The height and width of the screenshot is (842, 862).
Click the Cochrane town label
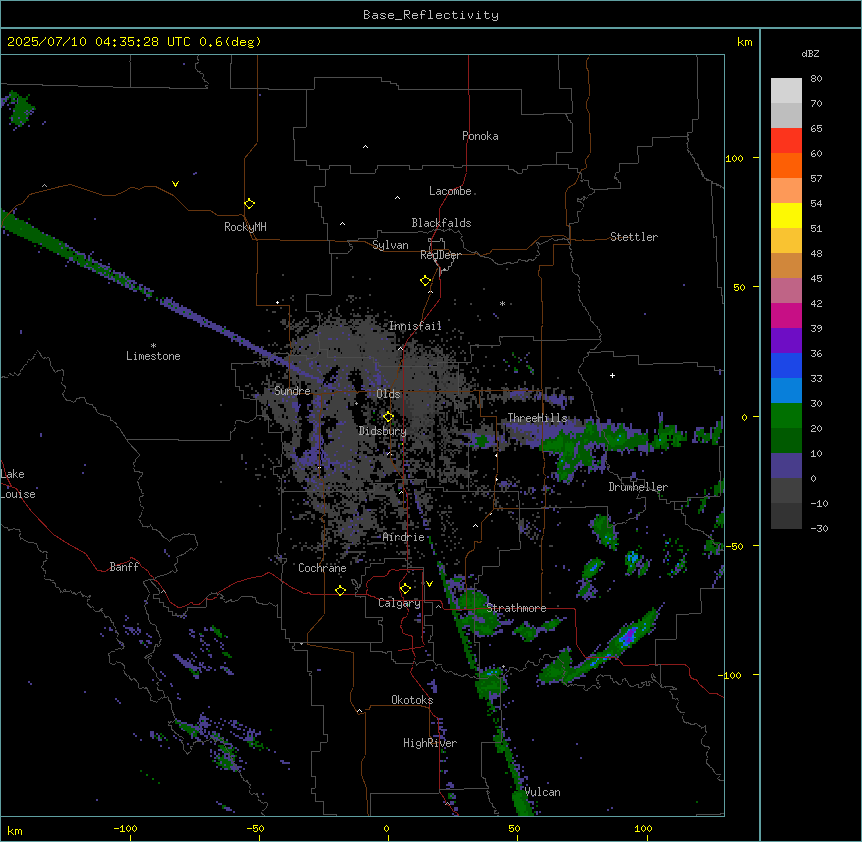(322, 568)
